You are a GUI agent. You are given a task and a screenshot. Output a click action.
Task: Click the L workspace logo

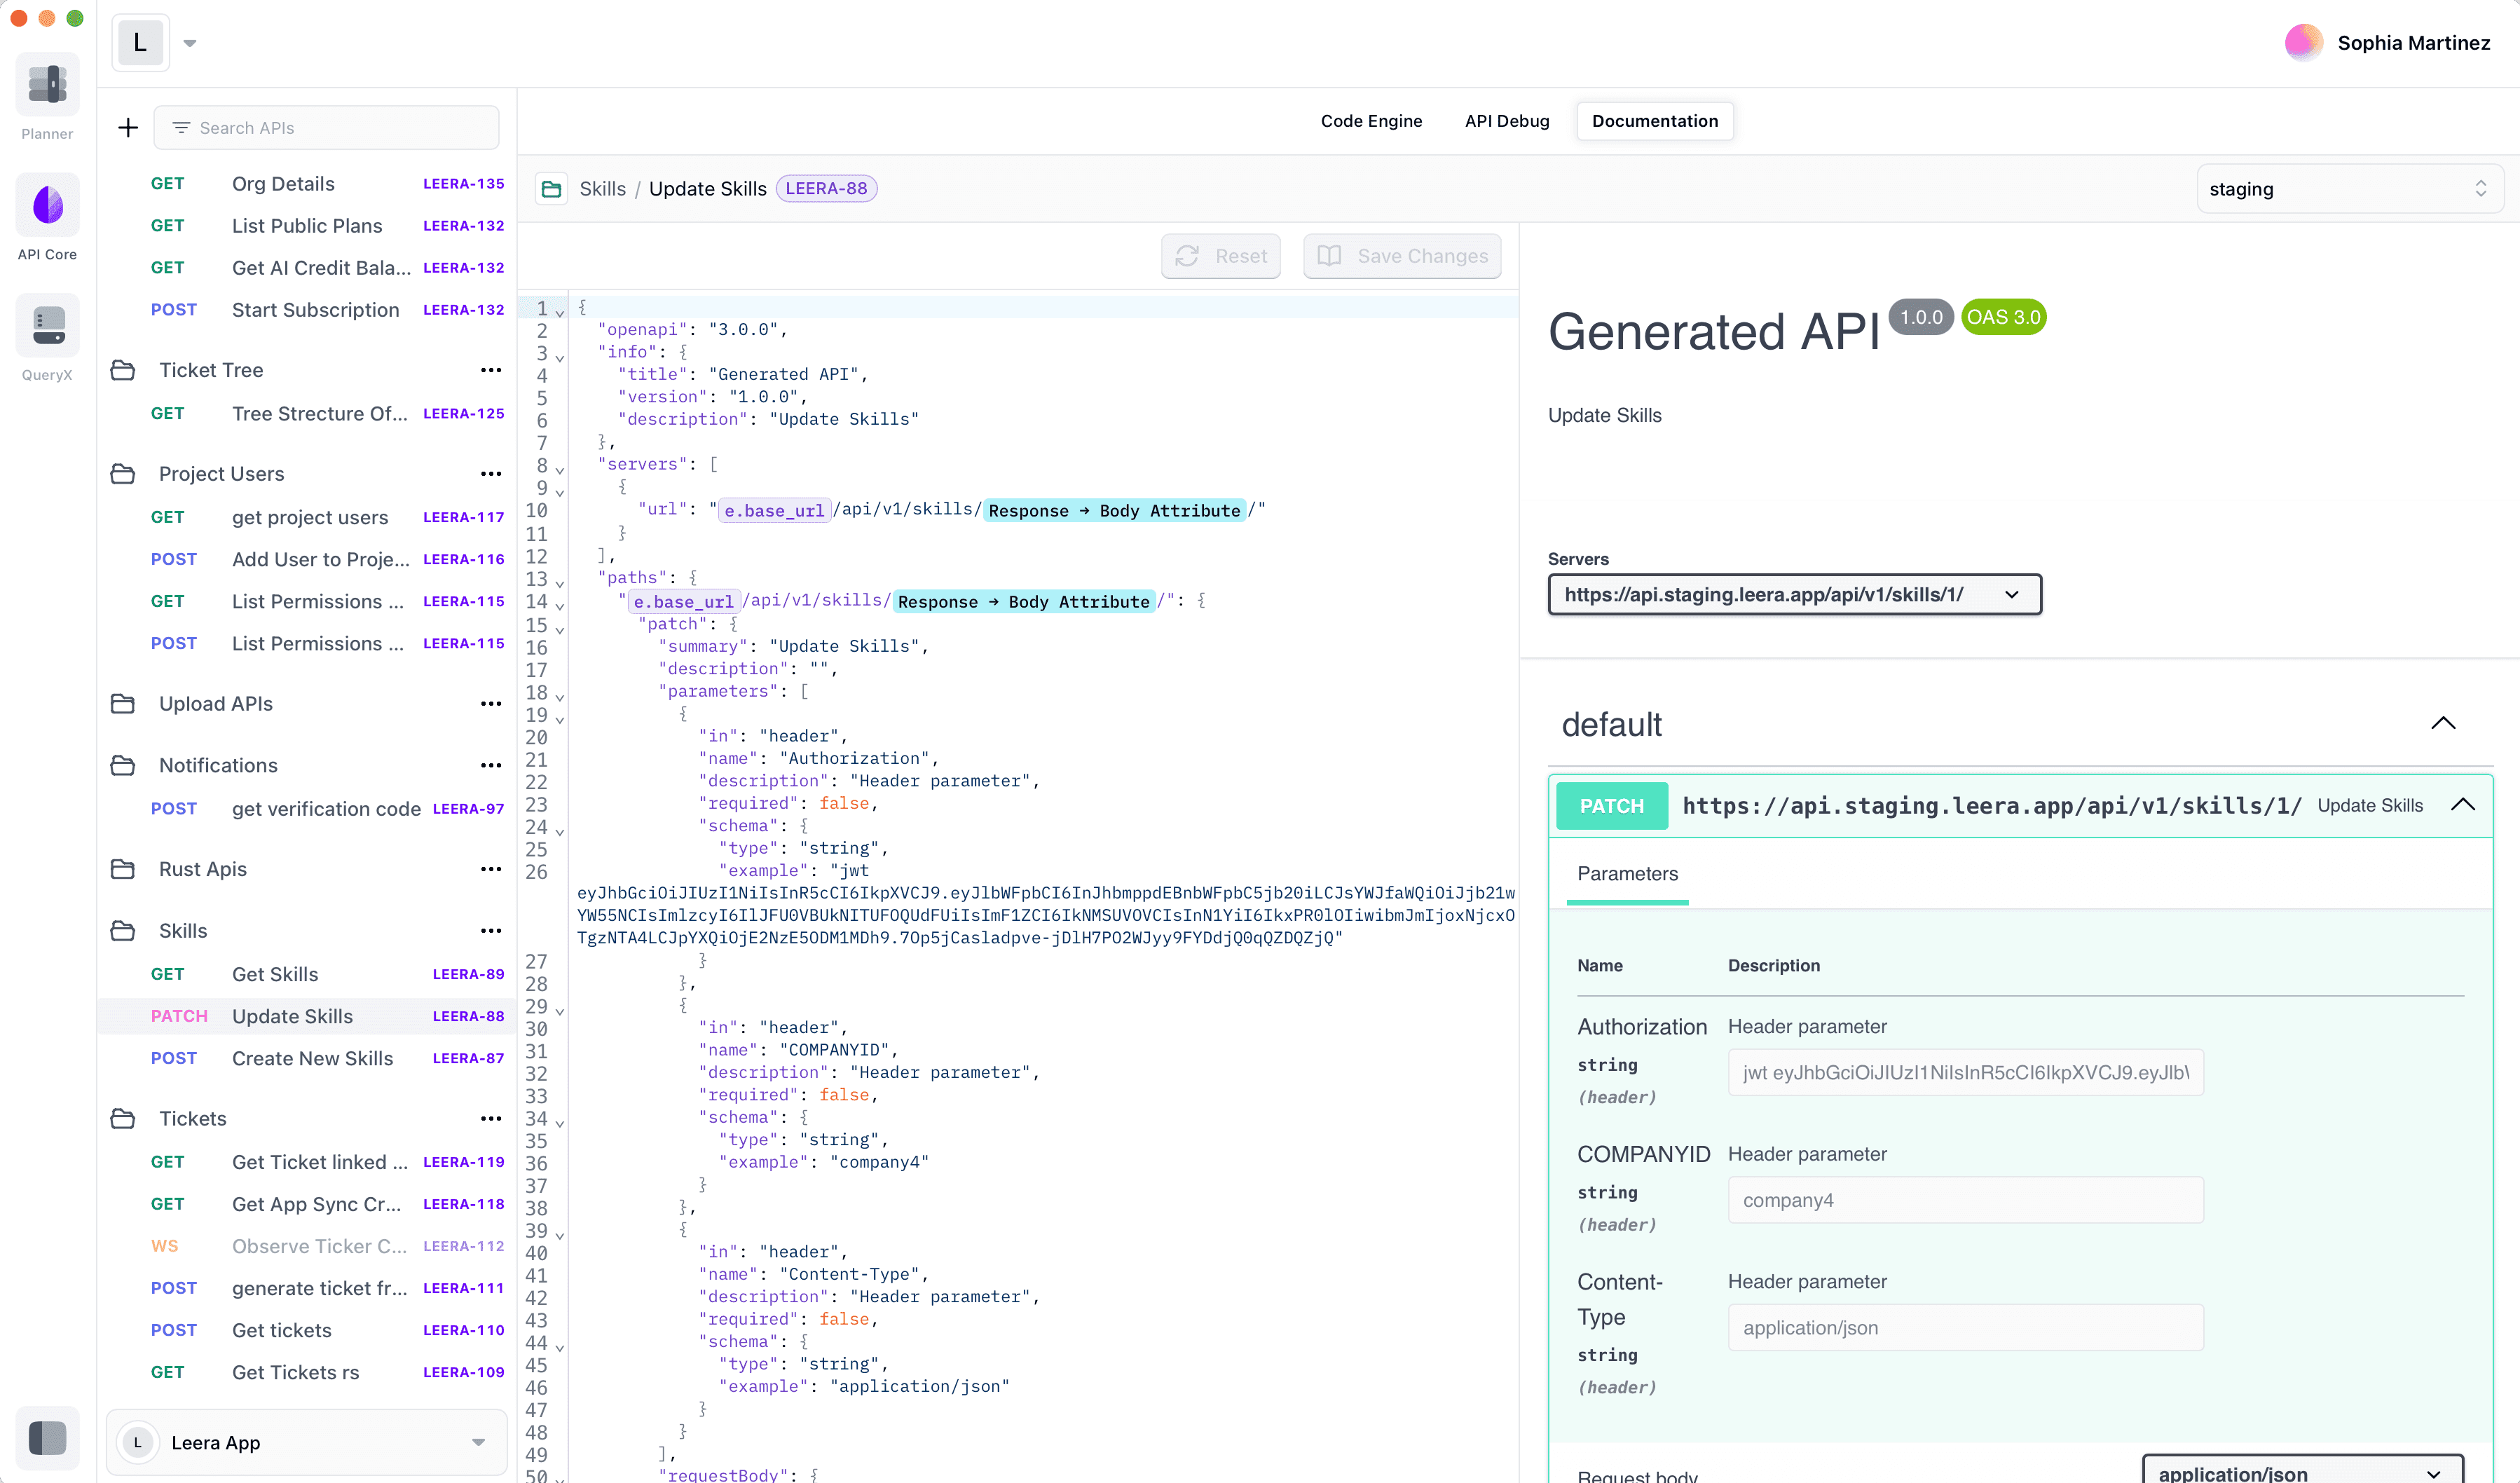tap(140, 42)
